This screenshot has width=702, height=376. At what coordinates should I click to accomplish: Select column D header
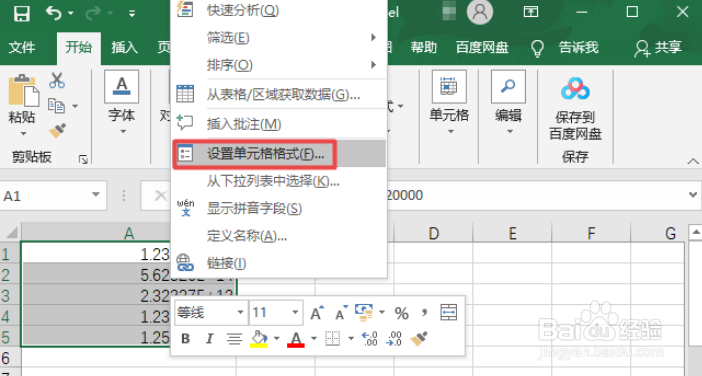pyautogui.click(x=433, y=233)
